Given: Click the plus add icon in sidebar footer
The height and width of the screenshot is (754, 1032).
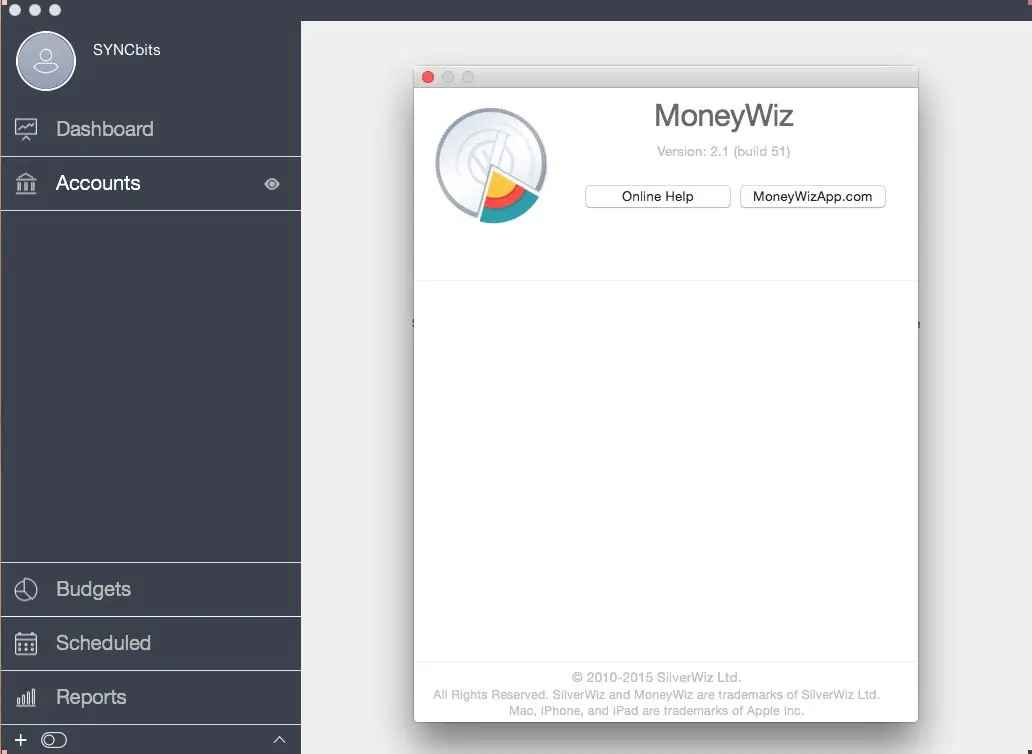Looking at the screenshot, I should click(x=20, y=740).
